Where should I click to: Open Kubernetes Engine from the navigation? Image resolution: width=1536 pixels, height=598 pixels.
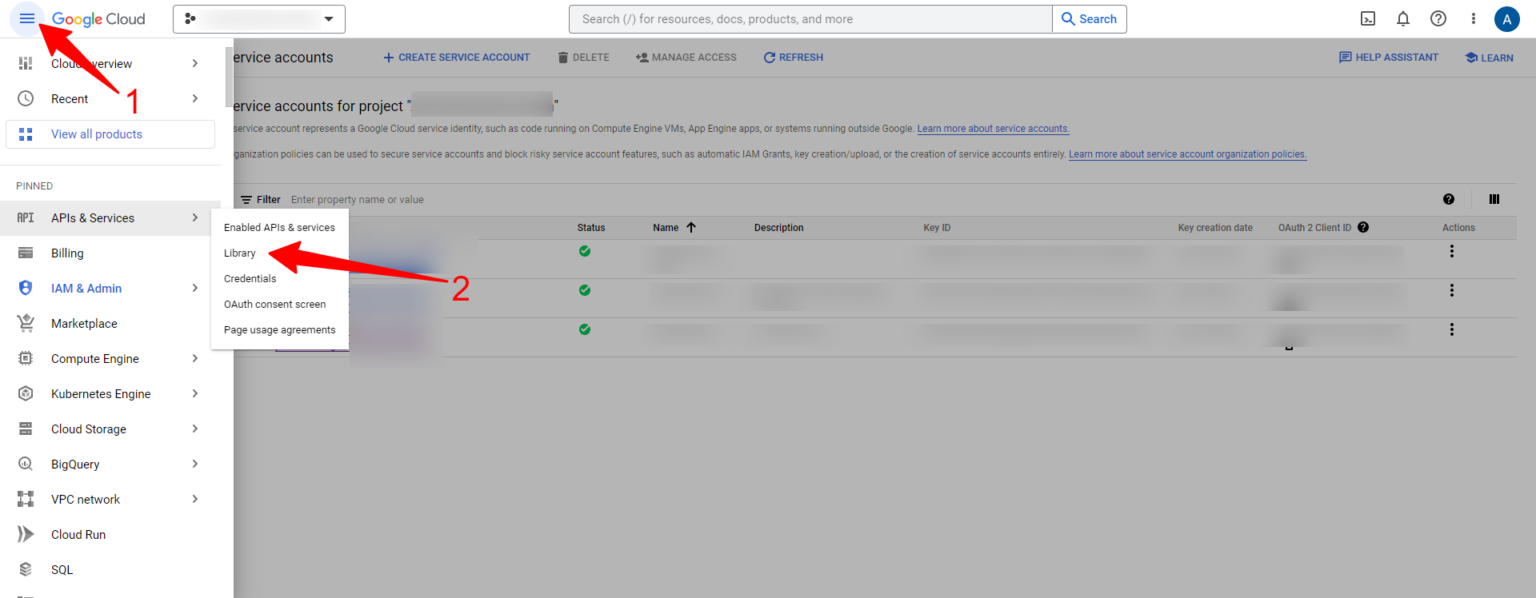pyautogui.click(x=102, y=393)
